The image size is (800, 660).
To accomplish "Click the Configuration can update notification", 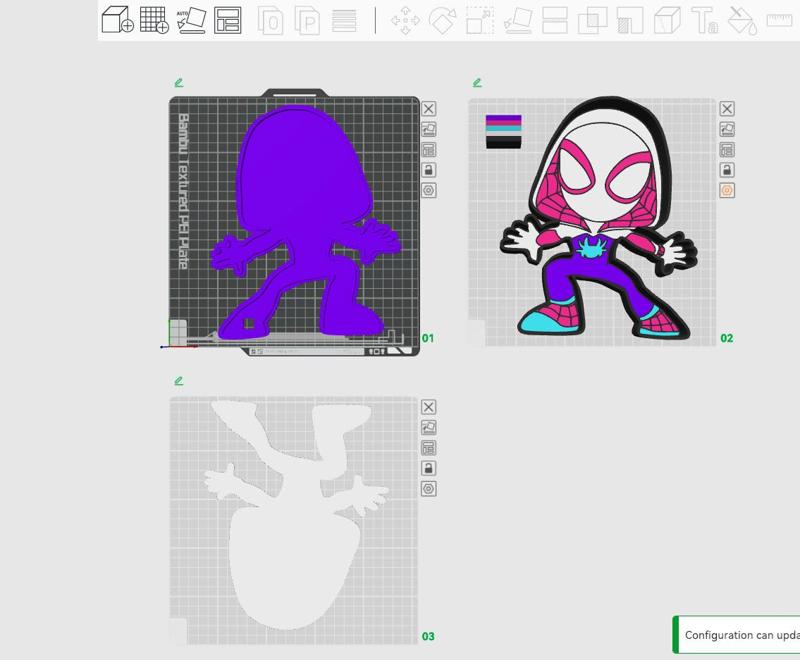I will coord(736,635).
